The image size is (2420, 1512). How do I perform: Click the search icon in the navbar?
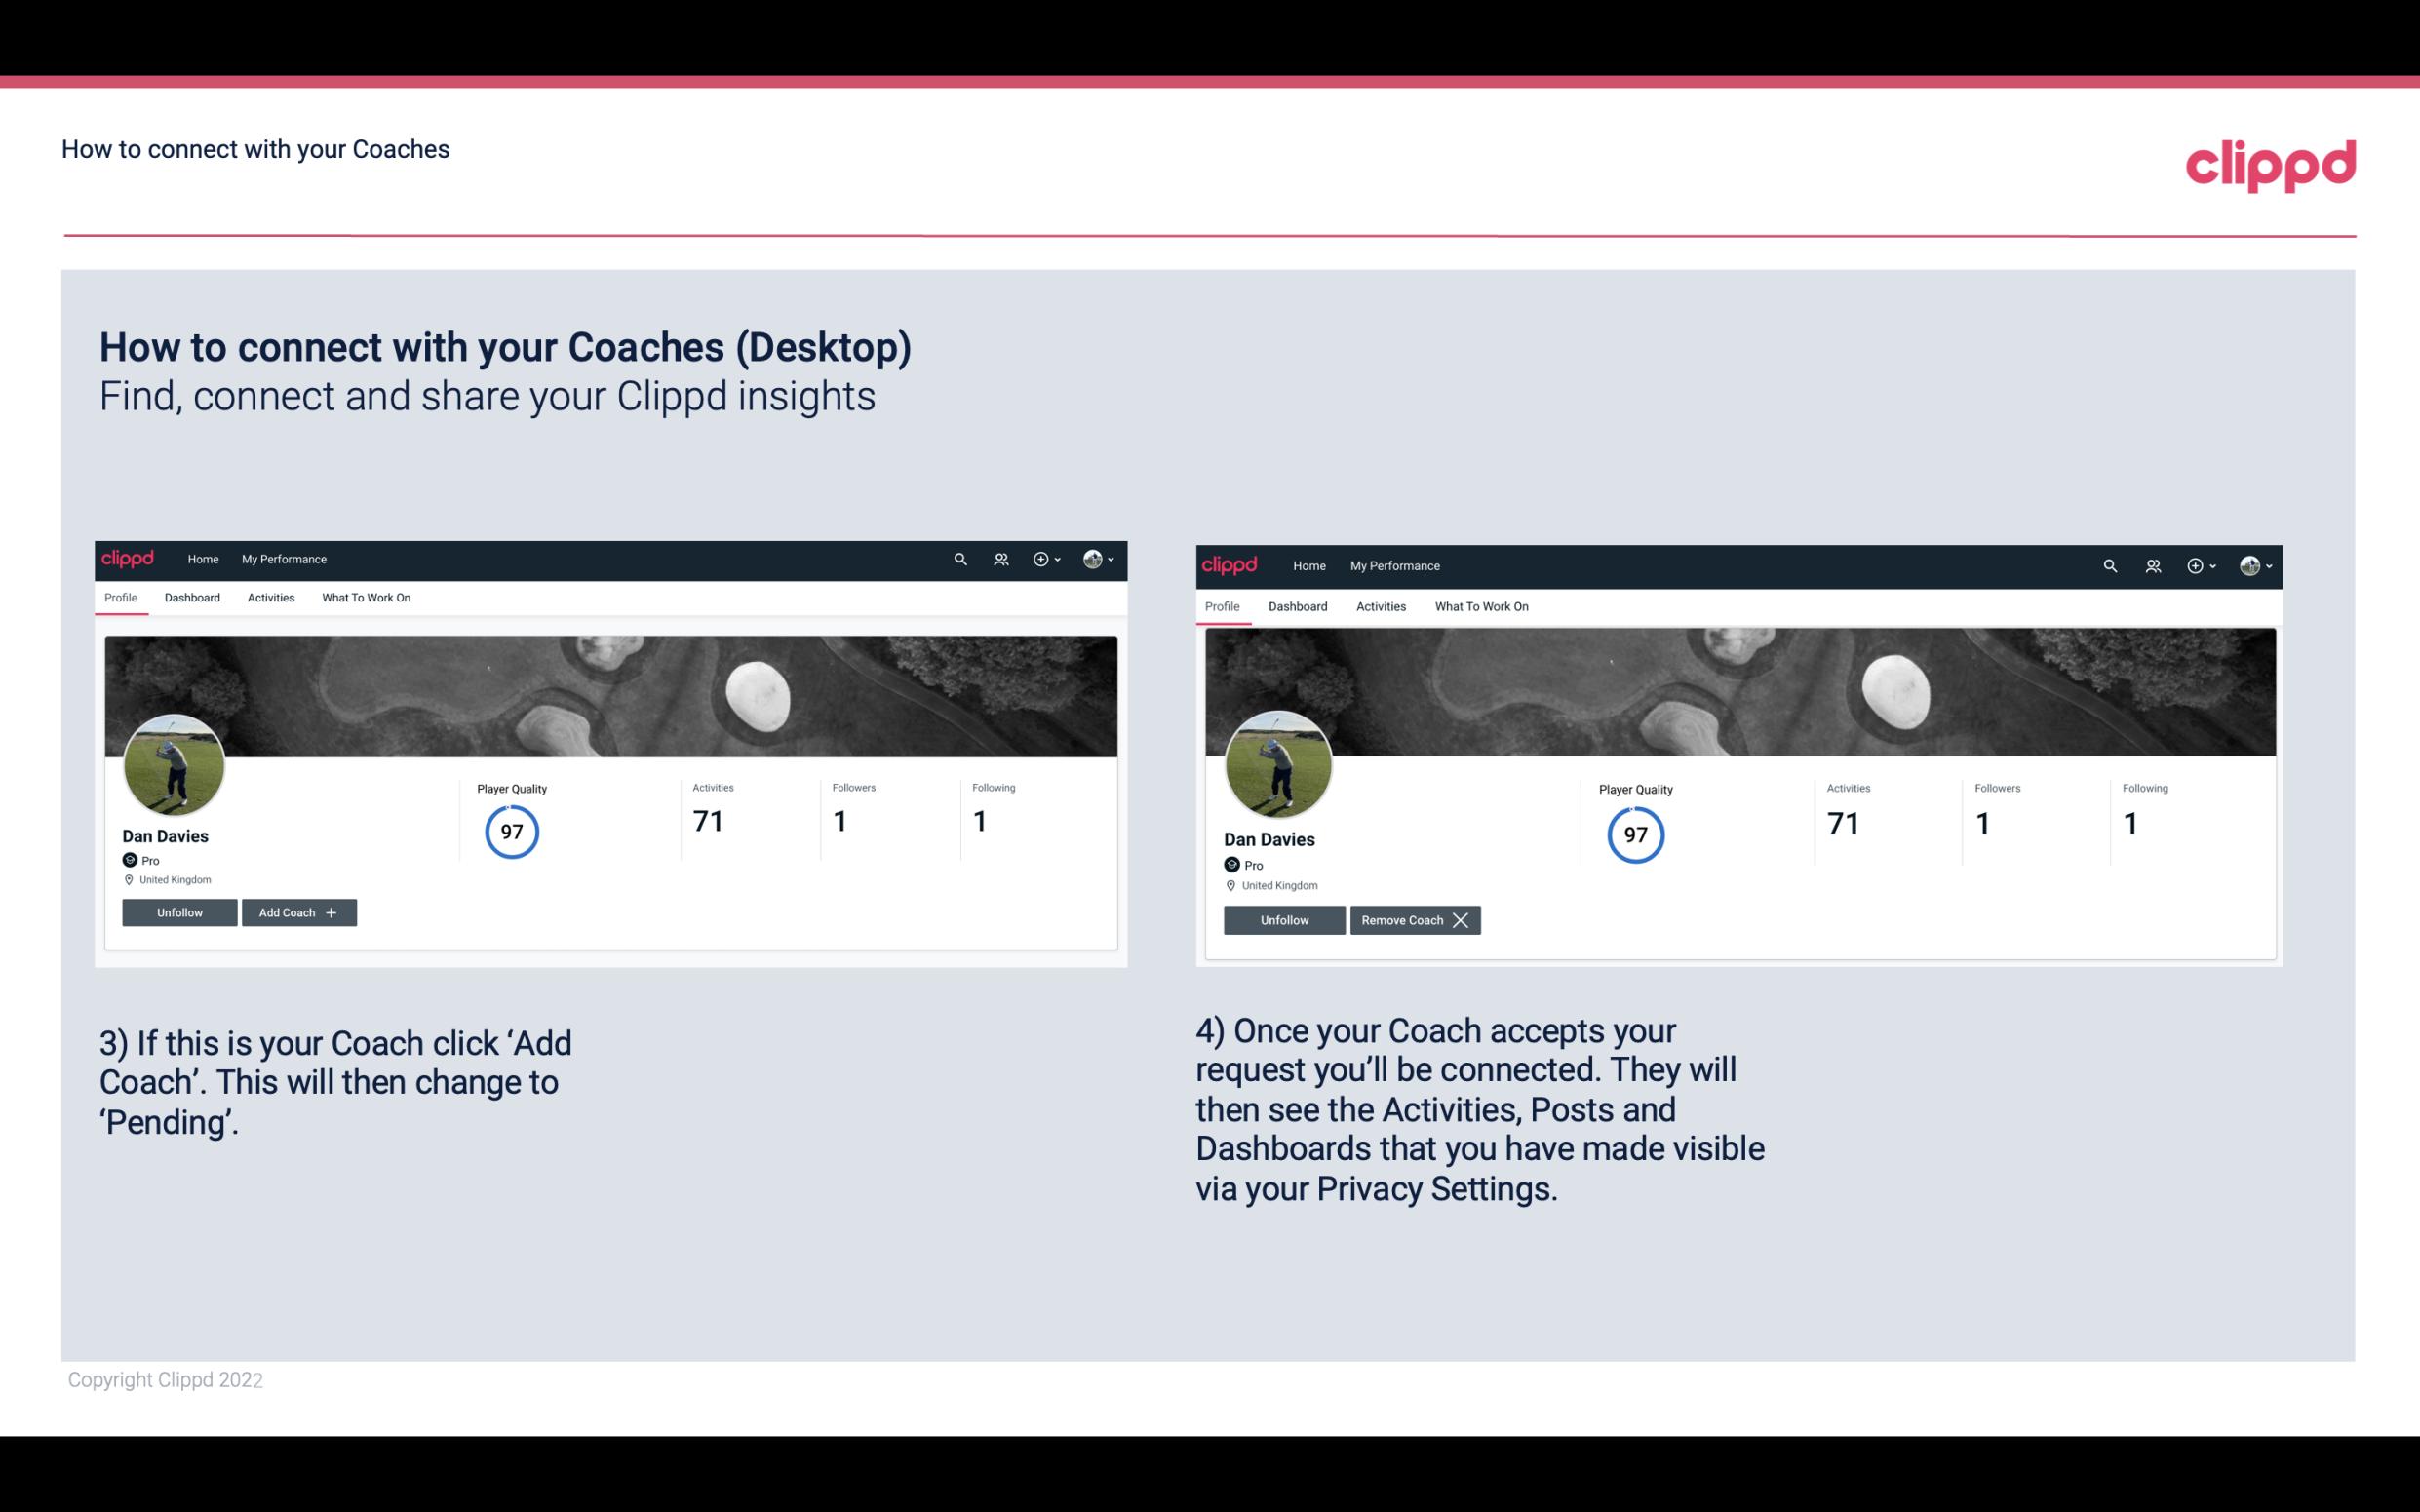coord(961,560)
